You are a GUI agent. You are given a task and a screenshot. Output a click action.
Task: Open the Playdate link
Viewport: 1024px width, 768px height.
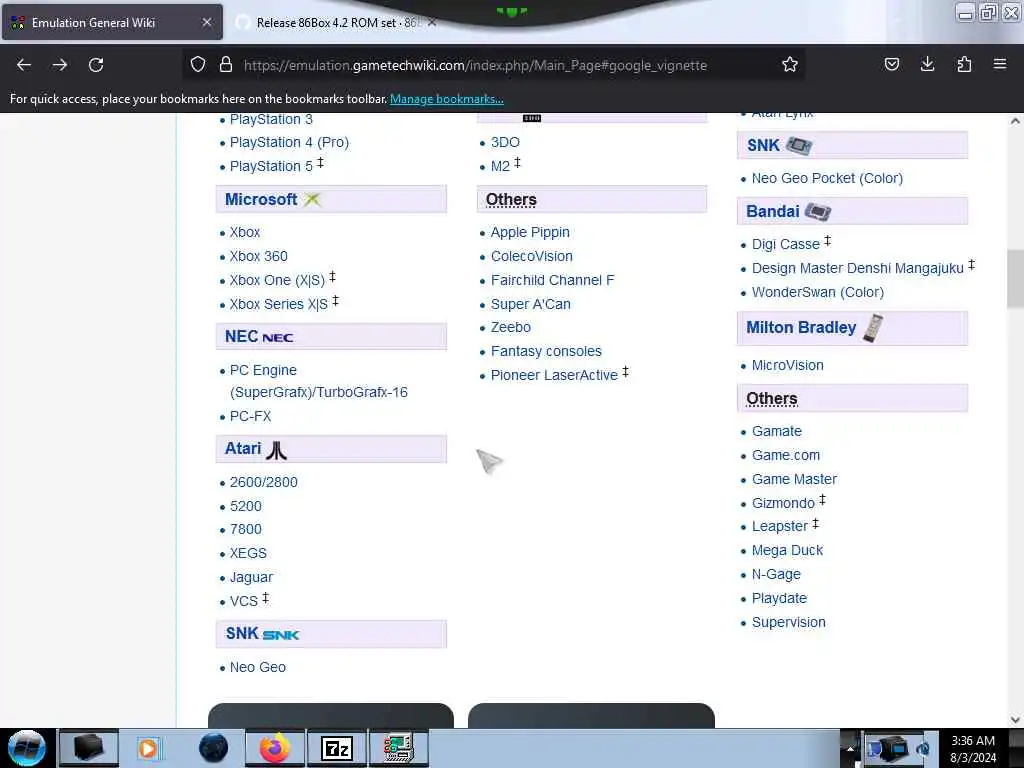pos(779,598)
